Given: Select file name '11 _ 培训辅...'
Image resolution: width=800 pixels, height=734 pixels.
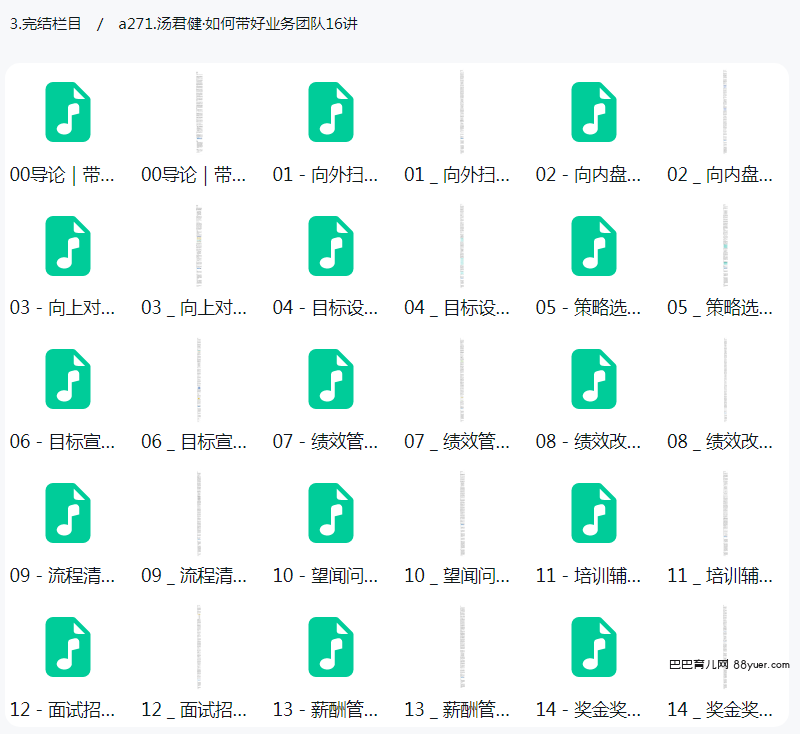Looking at the screenshot, I should [x=720, y=575].
